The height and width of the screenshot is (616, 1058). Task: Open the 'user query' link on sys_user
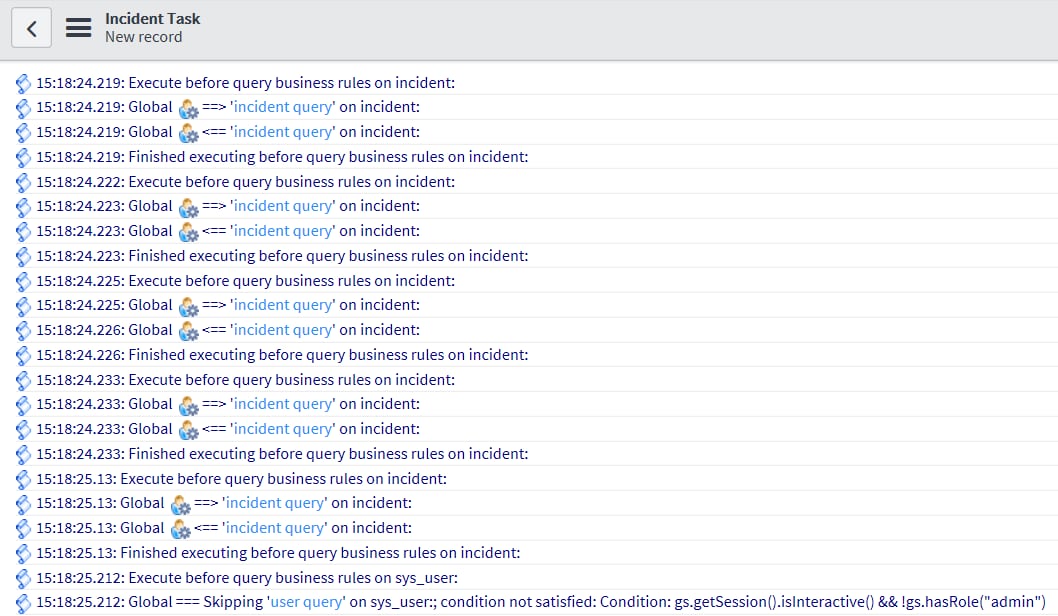pyautogui.click(x=306, y=603)
